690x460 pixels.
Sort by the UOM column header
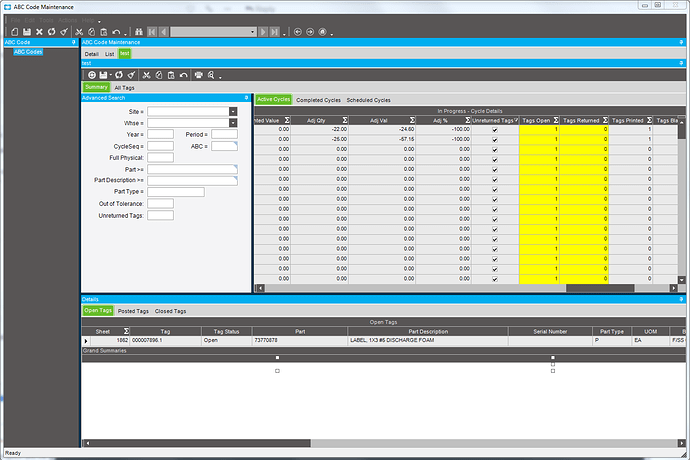click(x=650, y=331)
